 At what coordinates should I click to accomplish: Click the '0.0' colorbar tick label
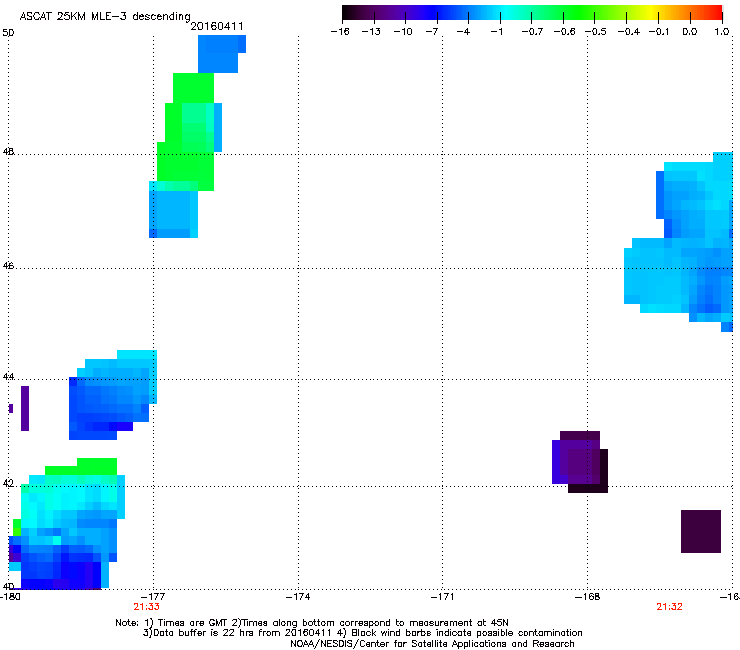pos(690,32)
